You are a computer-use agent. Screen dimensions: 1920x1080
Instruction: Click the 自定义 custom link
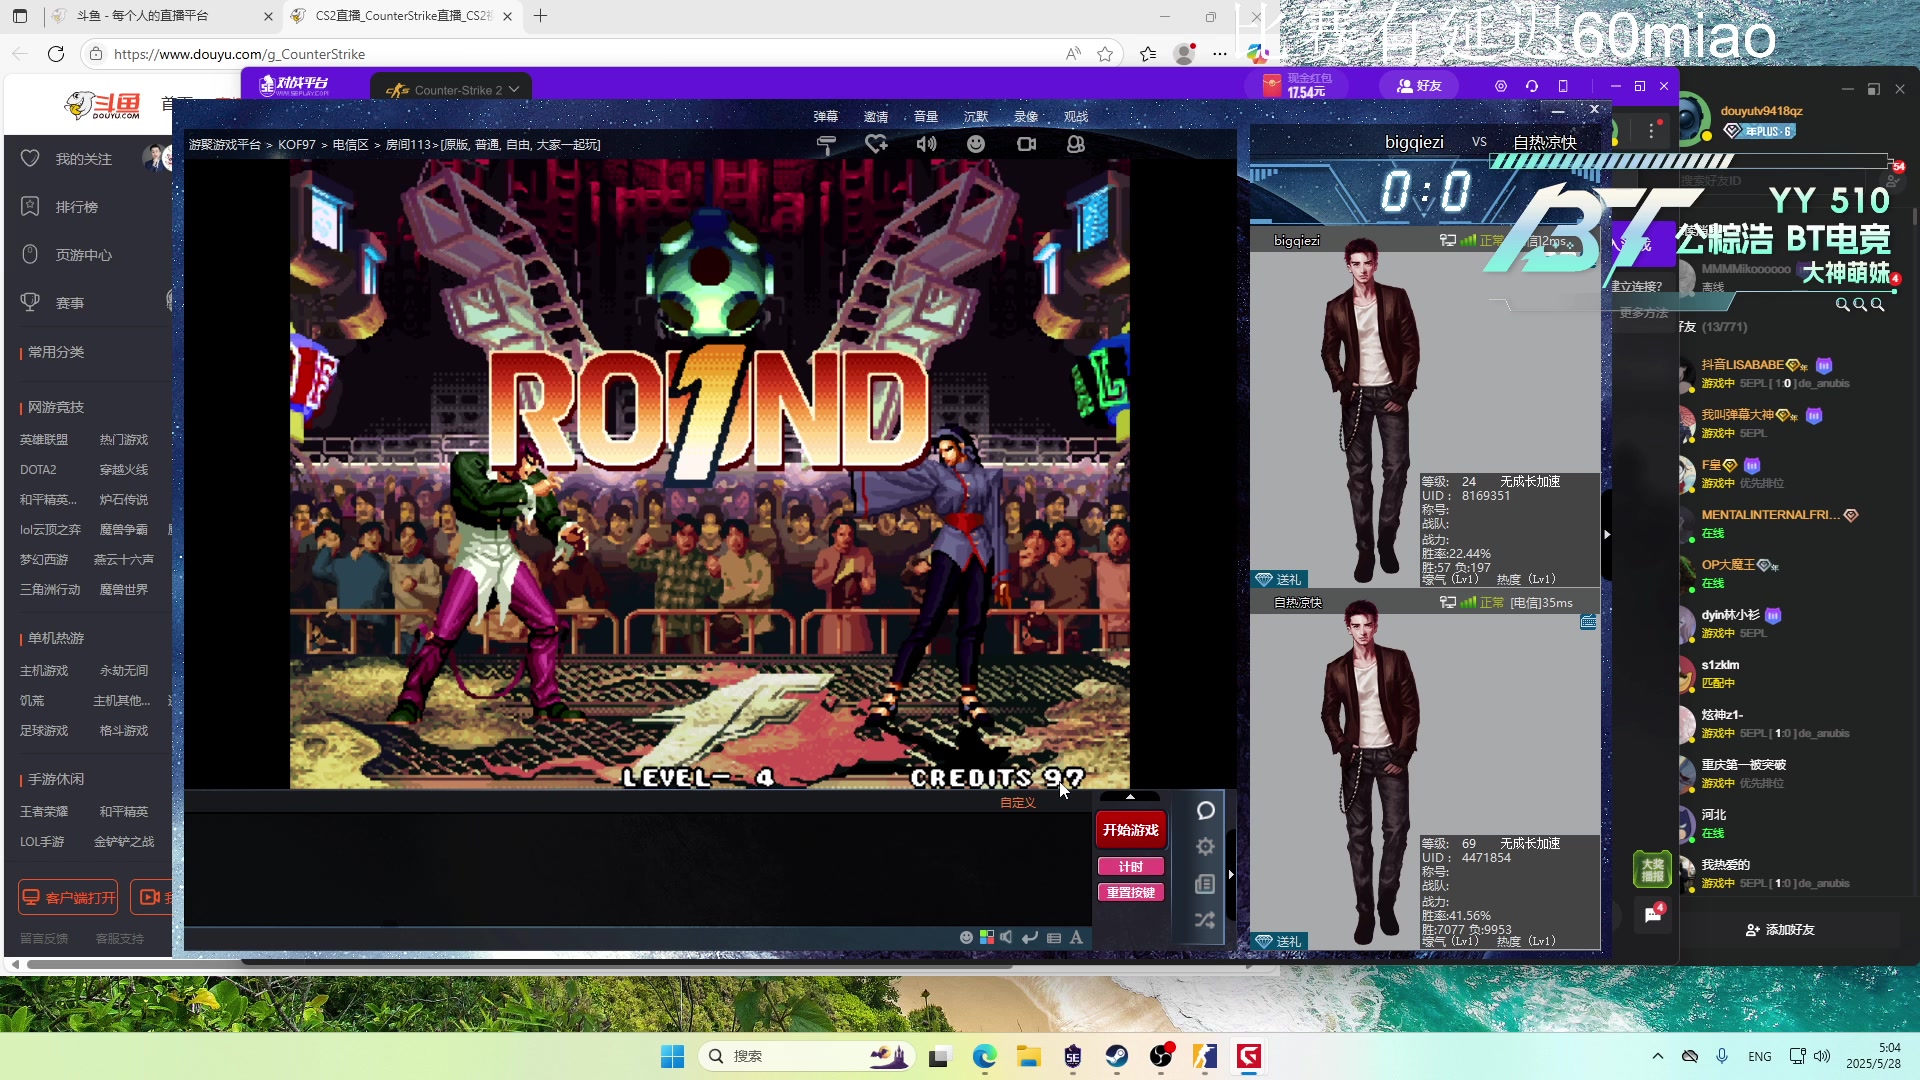[x=1018, y=803]
